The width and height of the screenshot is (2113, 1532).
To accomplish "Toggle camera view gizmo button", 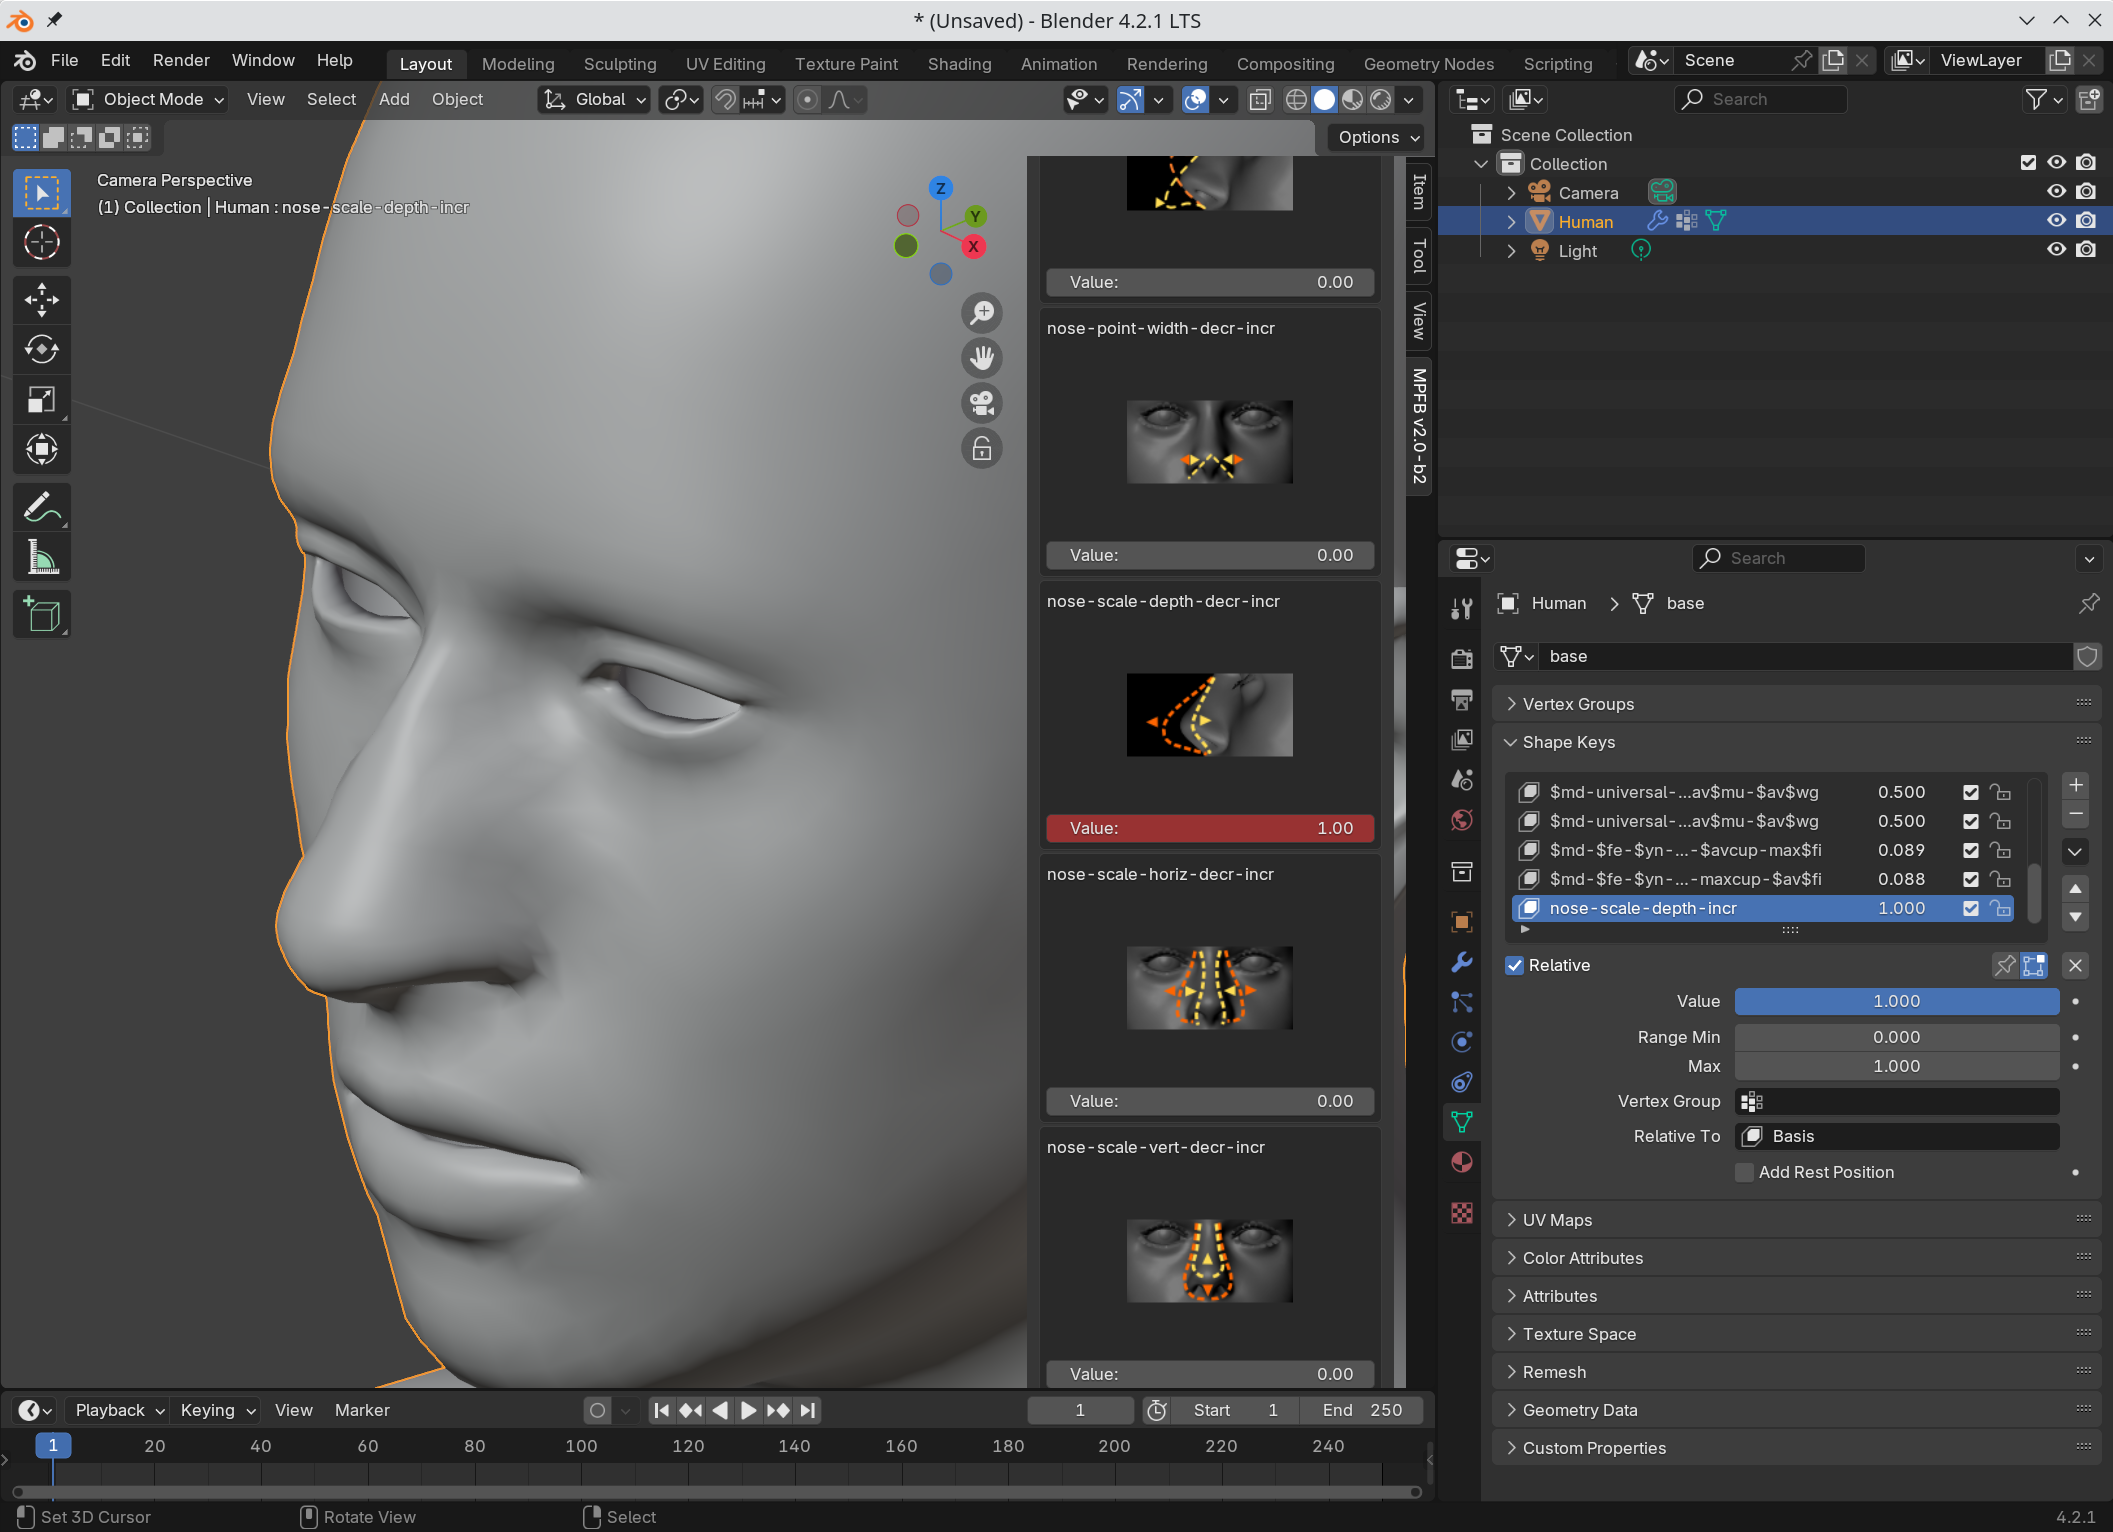I will tap(982, 403).
